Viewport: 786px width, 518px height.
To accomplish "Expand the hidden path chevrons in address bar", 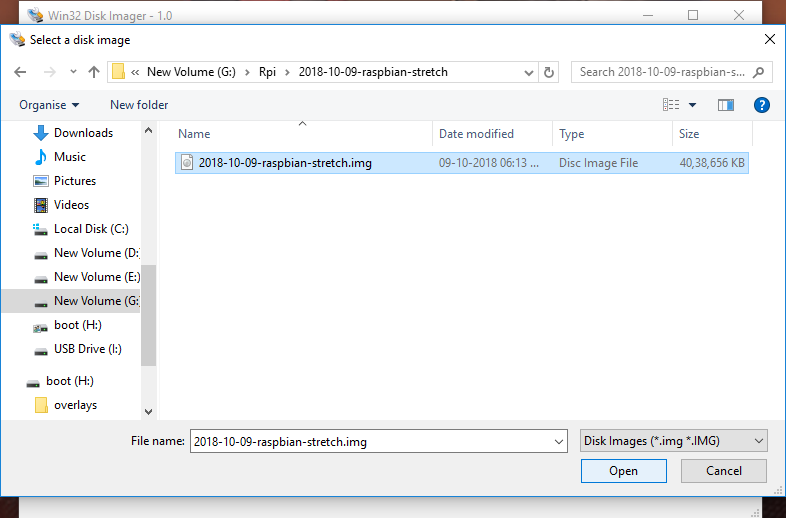I will point(135,72).
